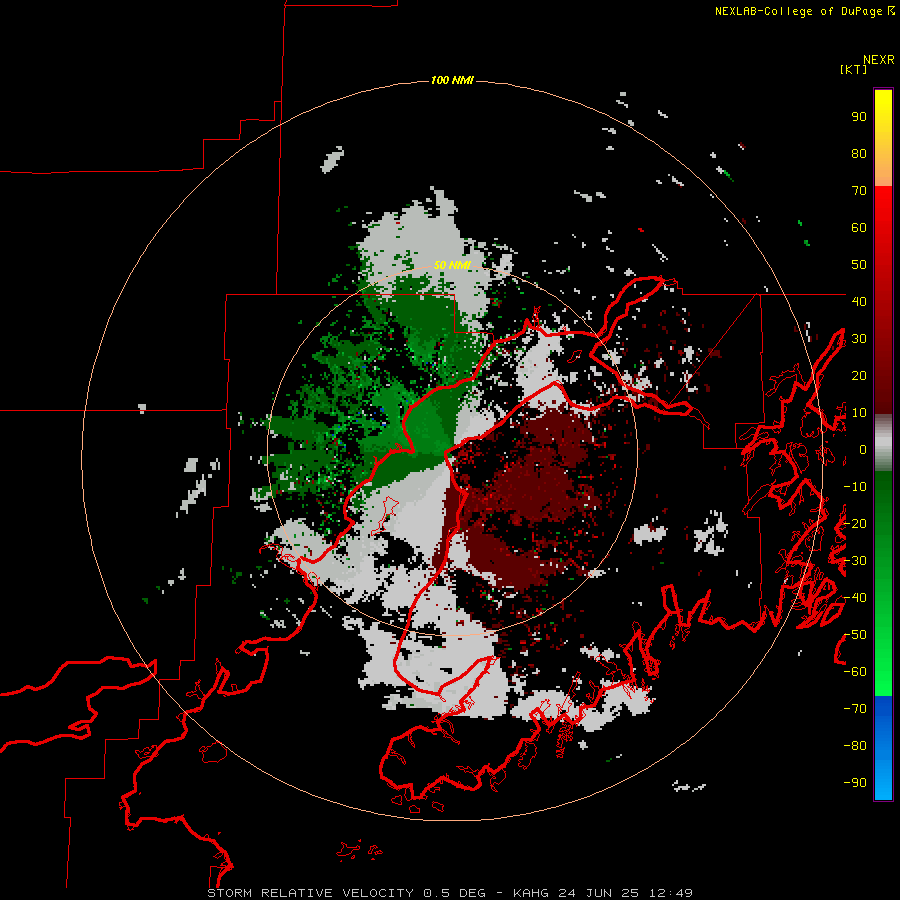The image size is (900, 900).
Task: Click the -70 value on velocity scale
Action: pyautogui.click(x=855, y=708)
